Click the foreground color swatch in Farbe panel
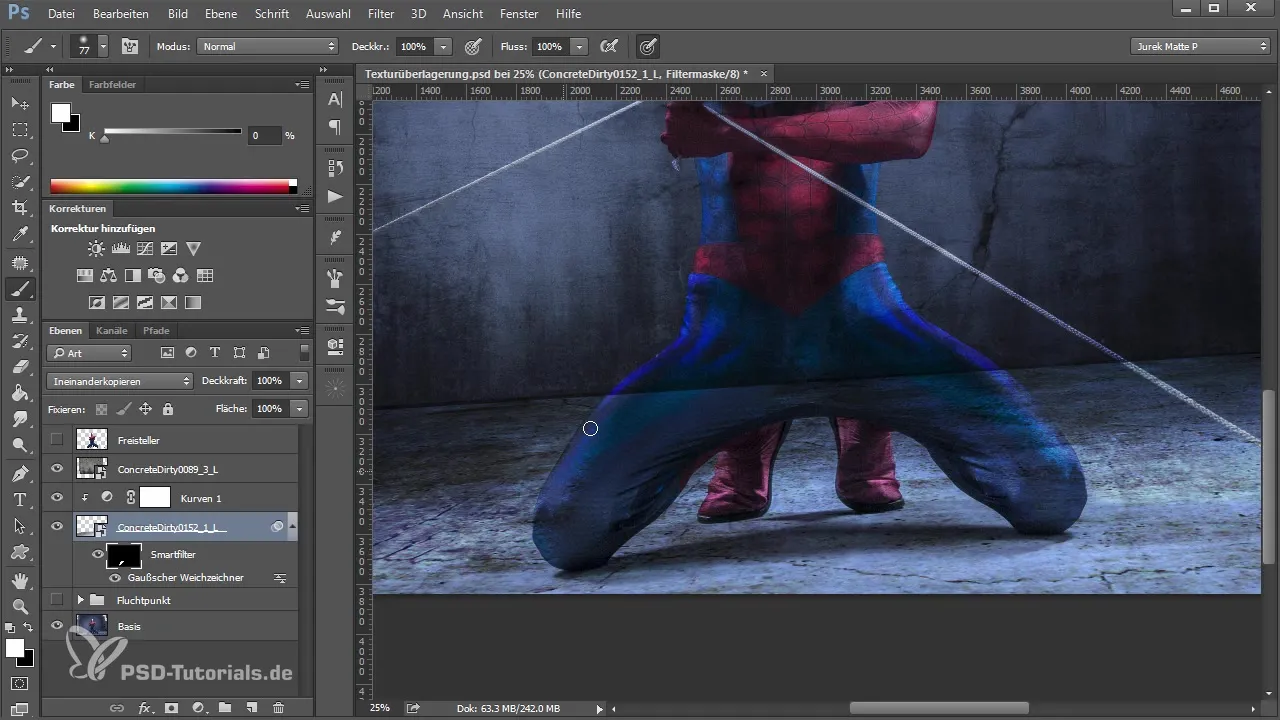Image resolution: width=1280 pixels, height=720 pixels. [x=60, y=112]
